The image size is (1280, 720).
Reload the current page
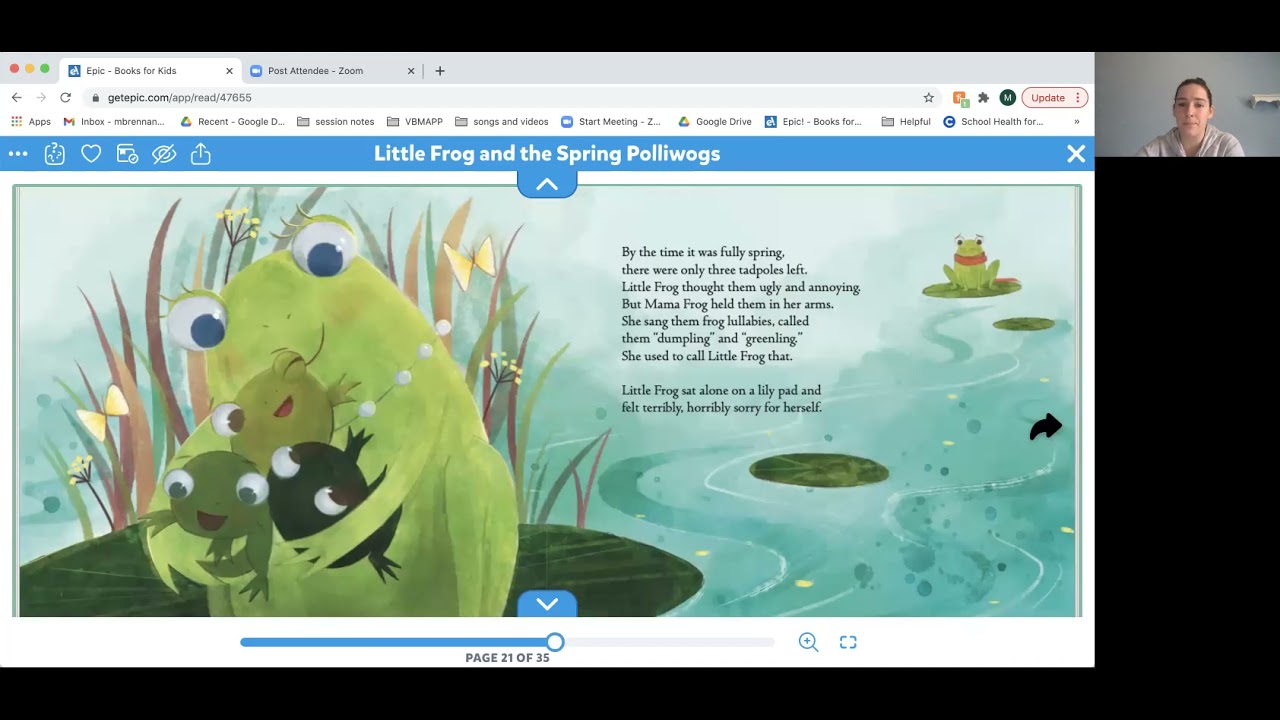point(66,97)
